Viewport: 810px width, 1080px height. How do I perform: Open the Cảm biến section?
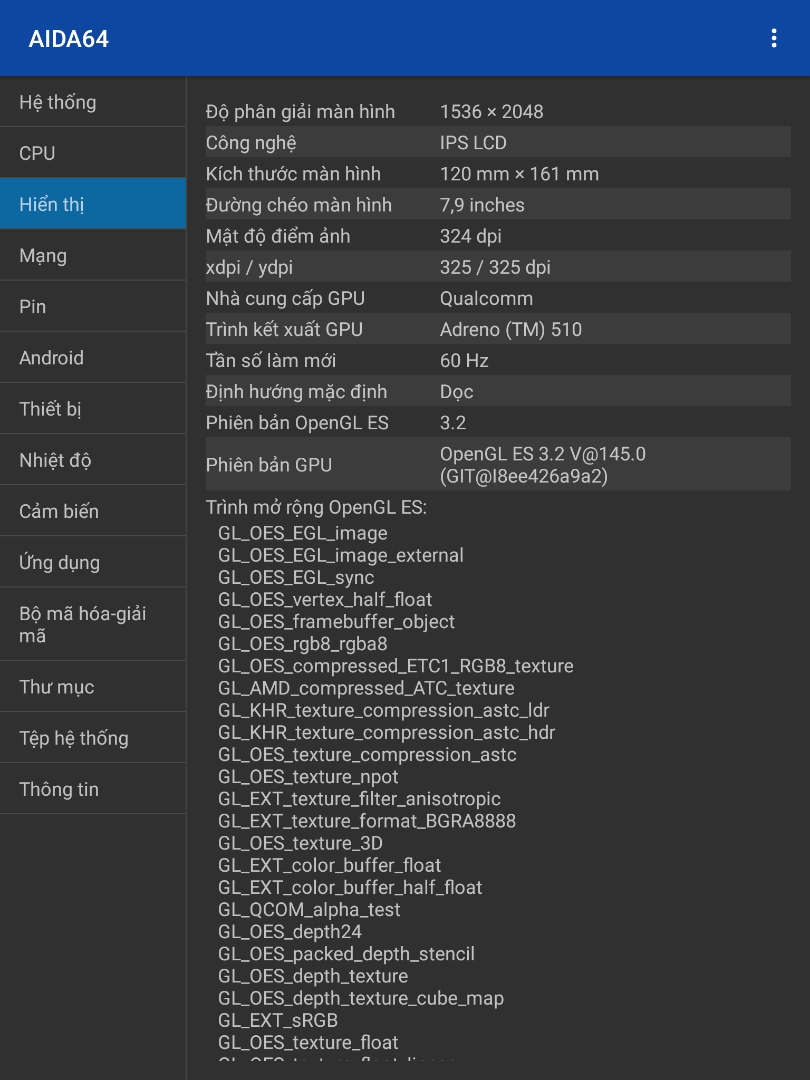click(93, 510)
